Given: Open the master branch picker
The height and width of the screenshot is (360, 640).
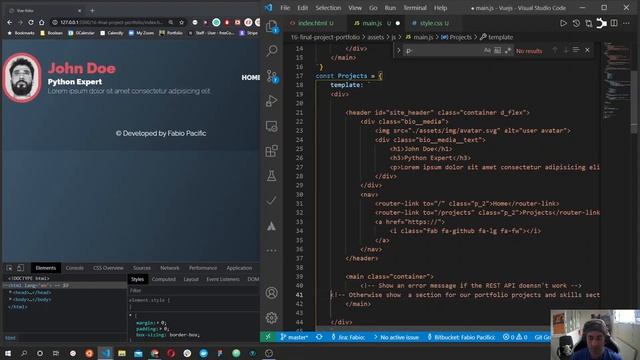Looking at the screenshot, I should coord(294,337).
